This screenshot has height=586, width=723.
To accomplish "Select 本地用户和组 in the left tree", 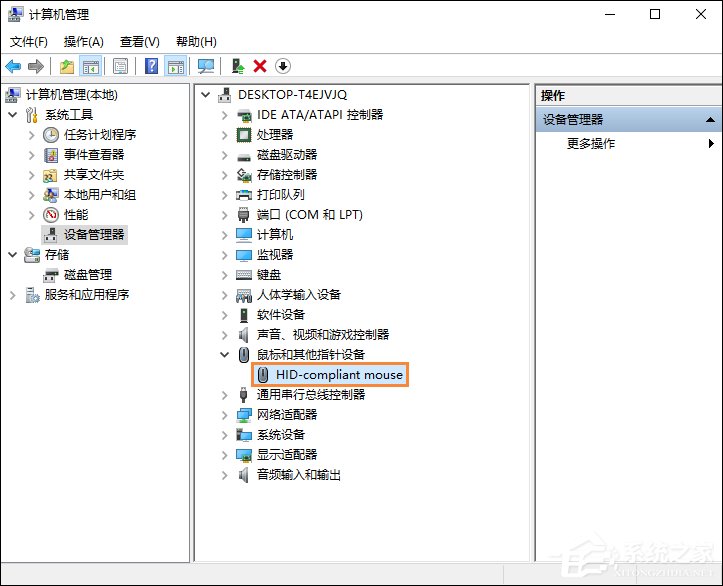I will click(100, 195).
